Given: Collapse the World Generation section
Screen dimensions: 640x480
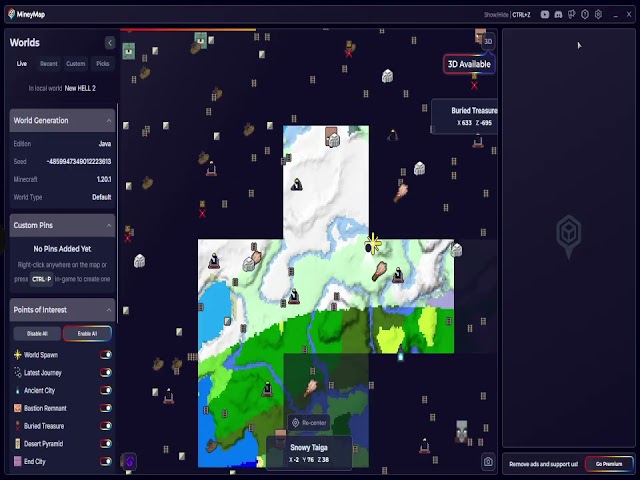Looking at the screenshot, I should coord(109,120).
